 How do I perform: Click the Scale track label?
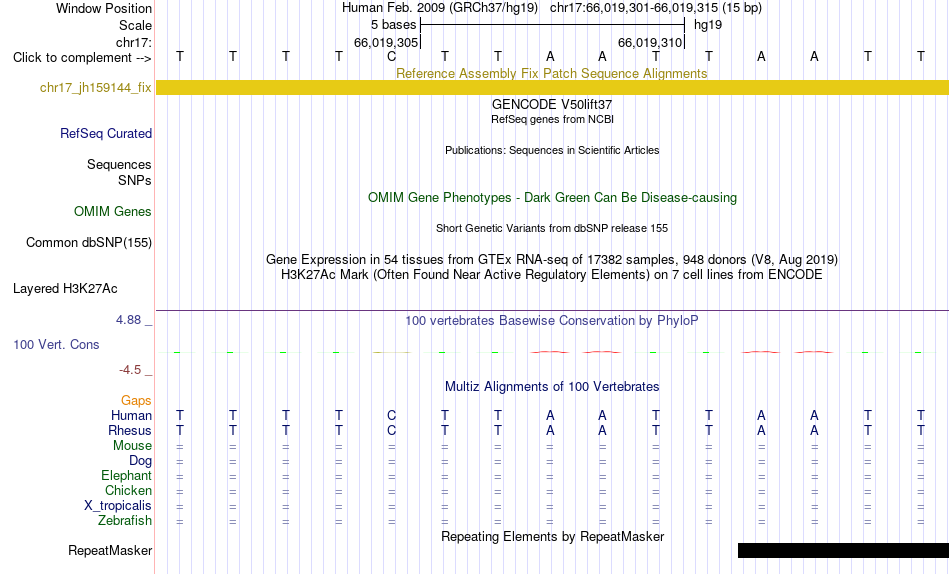(x=136, y=25)
